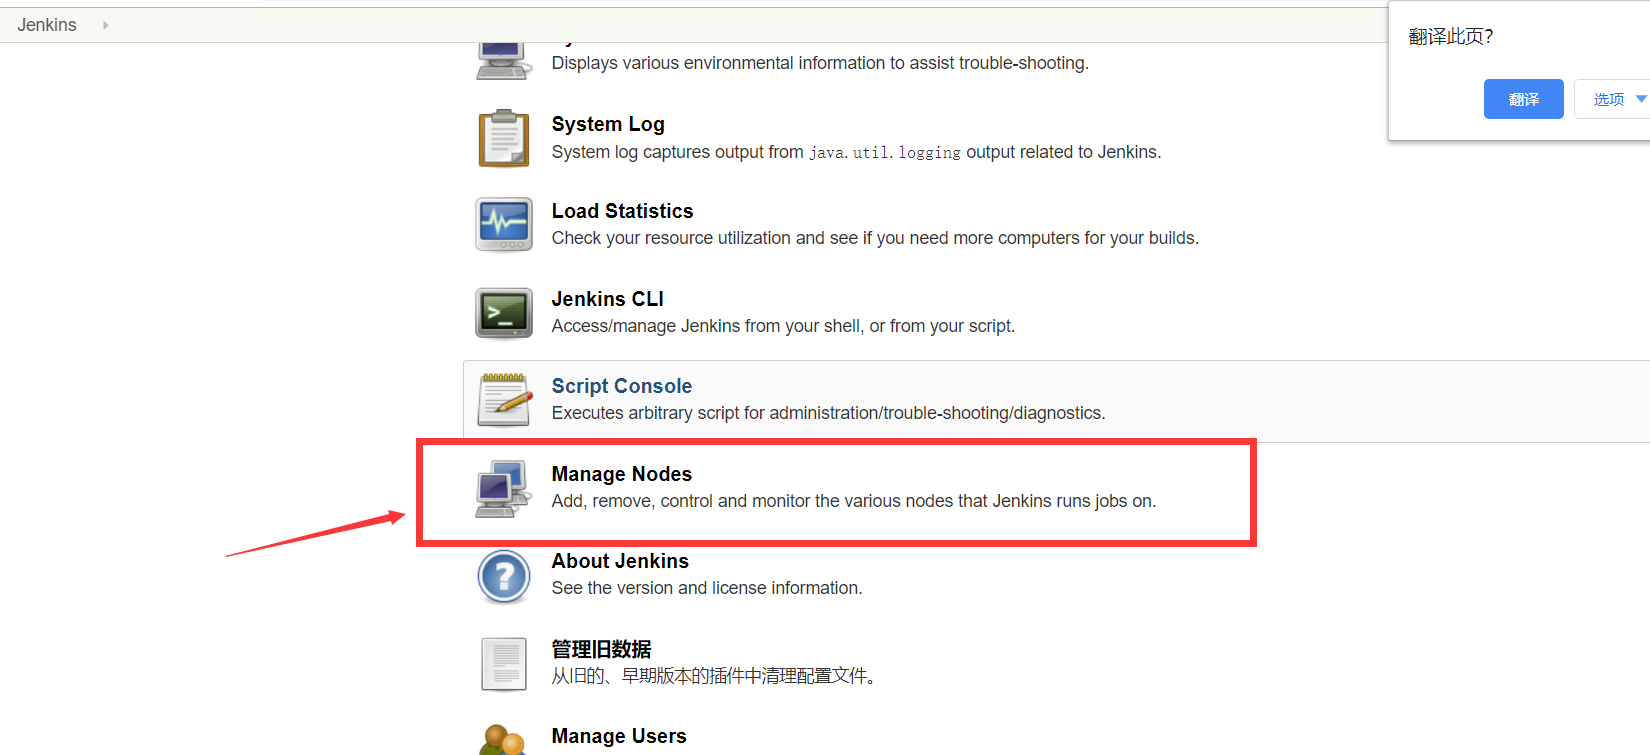The image size is (1650, 755).
Task: Click the Script Console notepad icon
Action: tap(504, 400)
